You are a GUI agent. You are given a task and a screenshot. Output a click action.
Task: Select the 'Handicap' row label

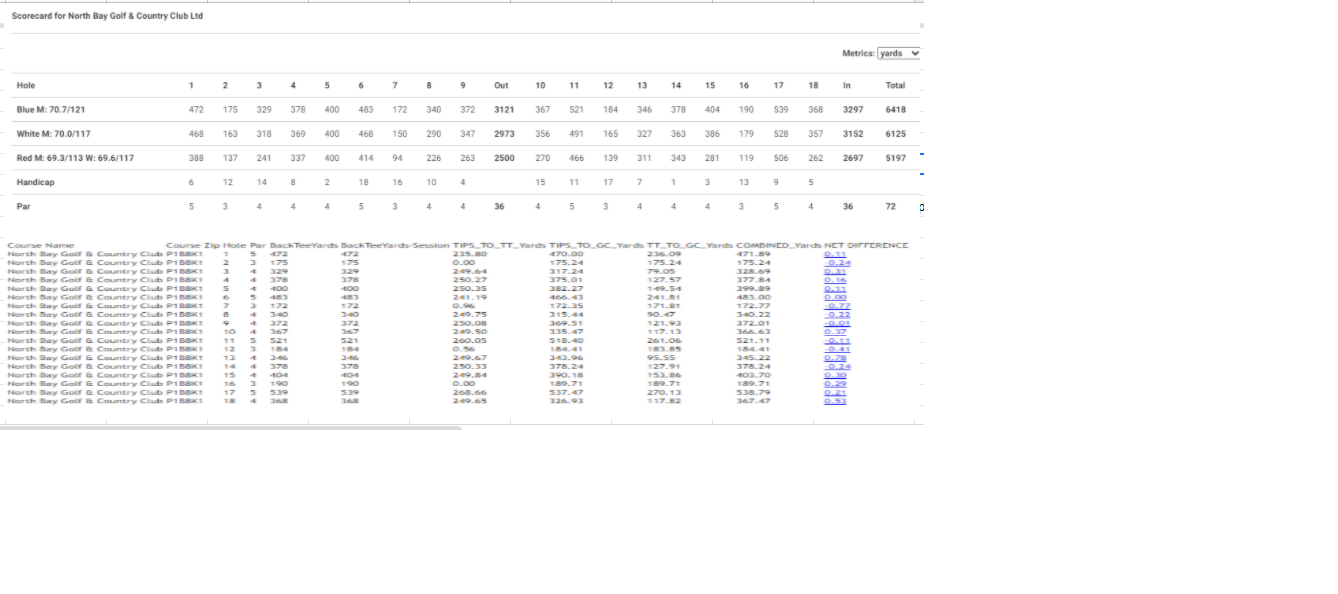pyautogui.click(x=34, y=182)
